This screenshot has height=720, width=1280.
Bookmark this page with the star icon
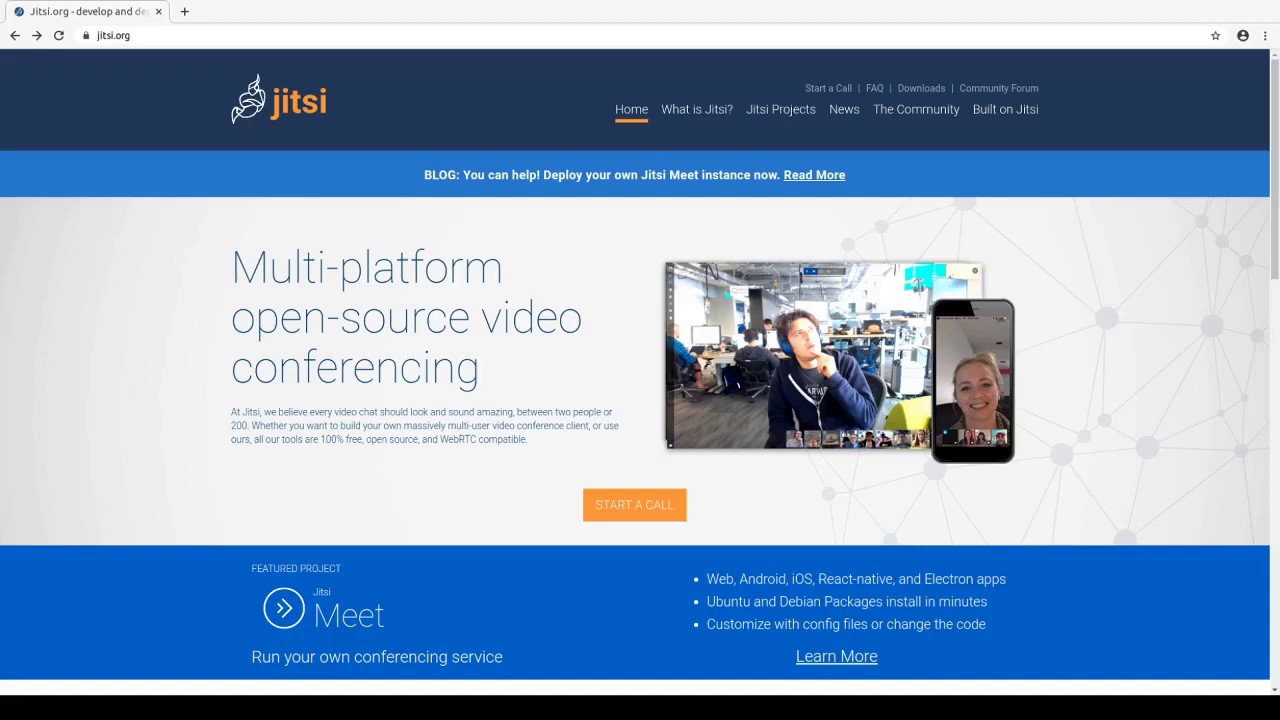[1216, 35]
